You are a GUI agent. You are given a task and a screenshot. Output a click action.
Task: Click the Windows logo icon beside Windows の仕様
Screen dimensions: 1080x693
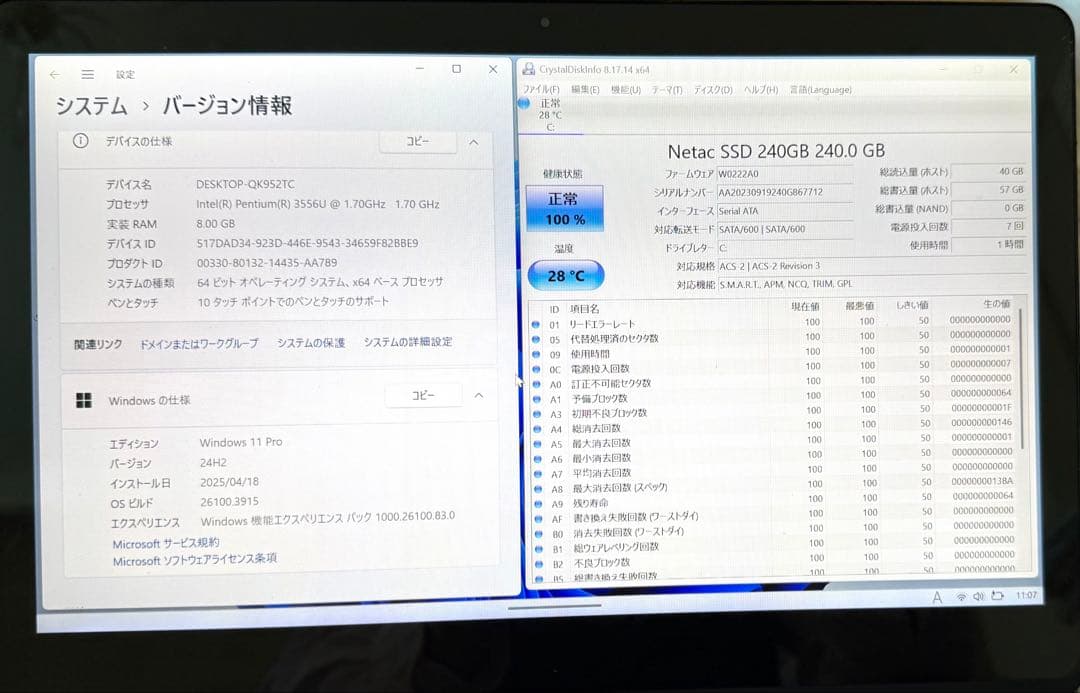tap(83, 400)
